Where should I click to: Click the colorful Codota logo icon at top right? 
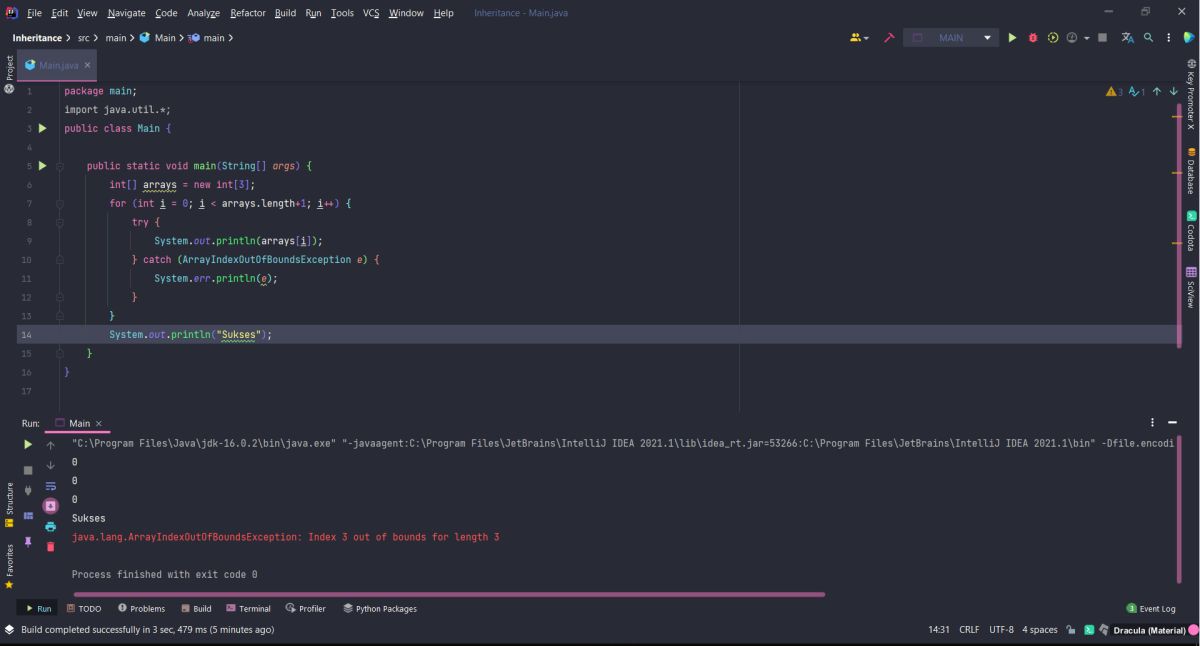pyautogui.click(x=1189, y=38)
